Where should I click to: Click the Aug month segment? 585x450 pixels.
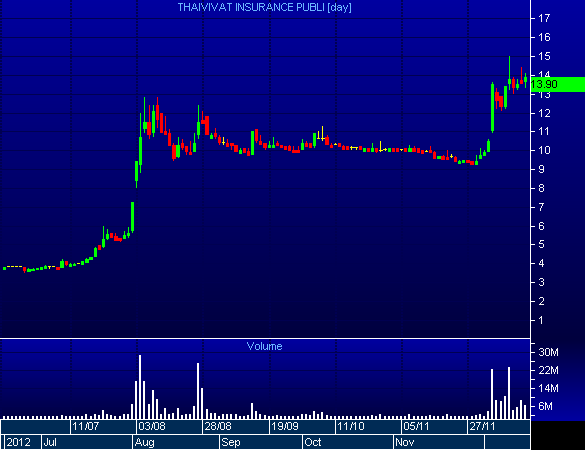[176, 442]
